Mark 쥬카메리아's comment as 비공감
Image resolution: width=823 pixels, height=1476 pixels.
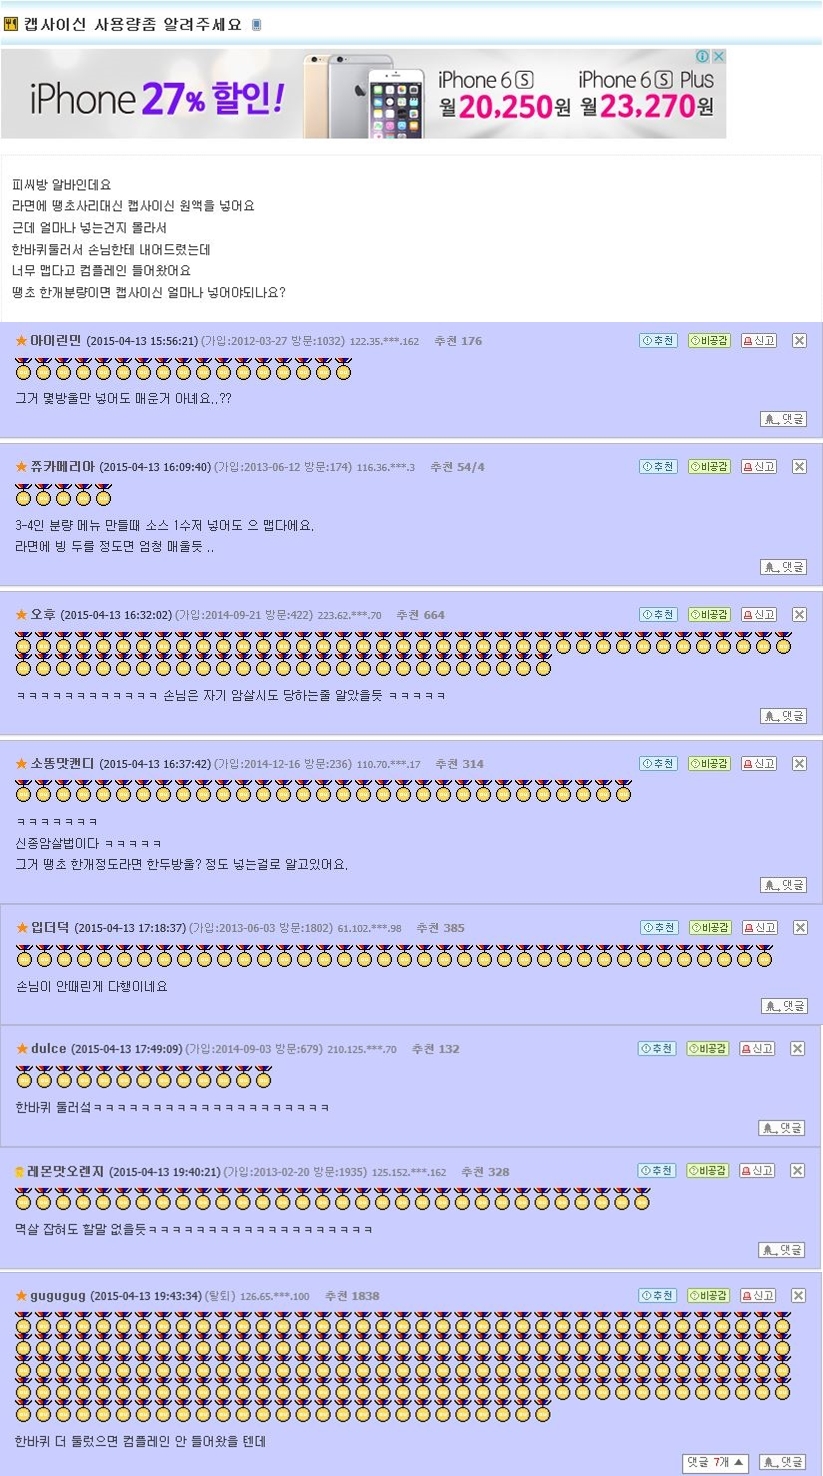coord(709,467)
